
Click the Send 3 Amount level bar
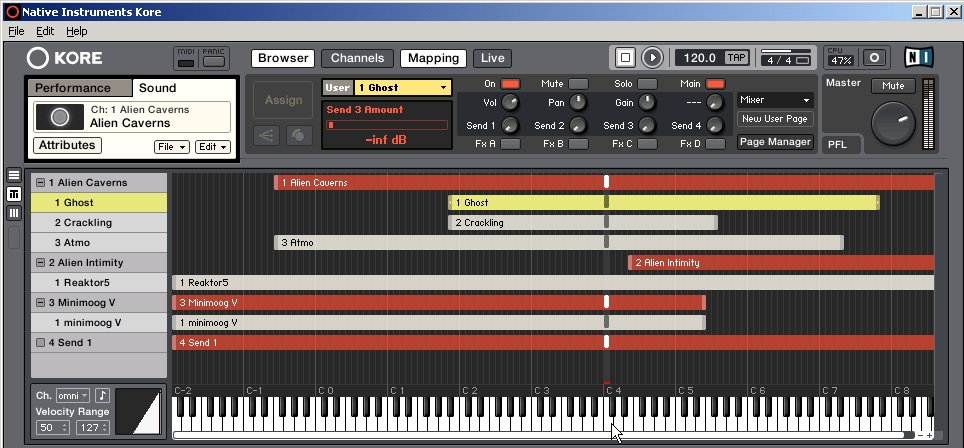pyautogui.click(x=387, y=125)
